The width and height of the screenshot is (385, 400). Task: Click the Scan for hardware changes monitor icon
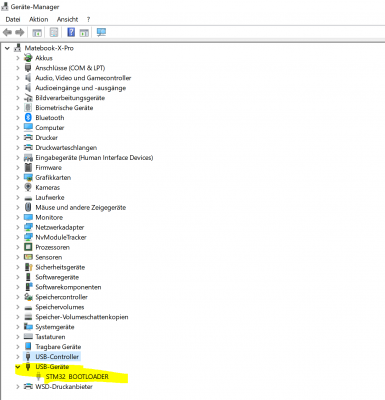(x=101, y=32)
